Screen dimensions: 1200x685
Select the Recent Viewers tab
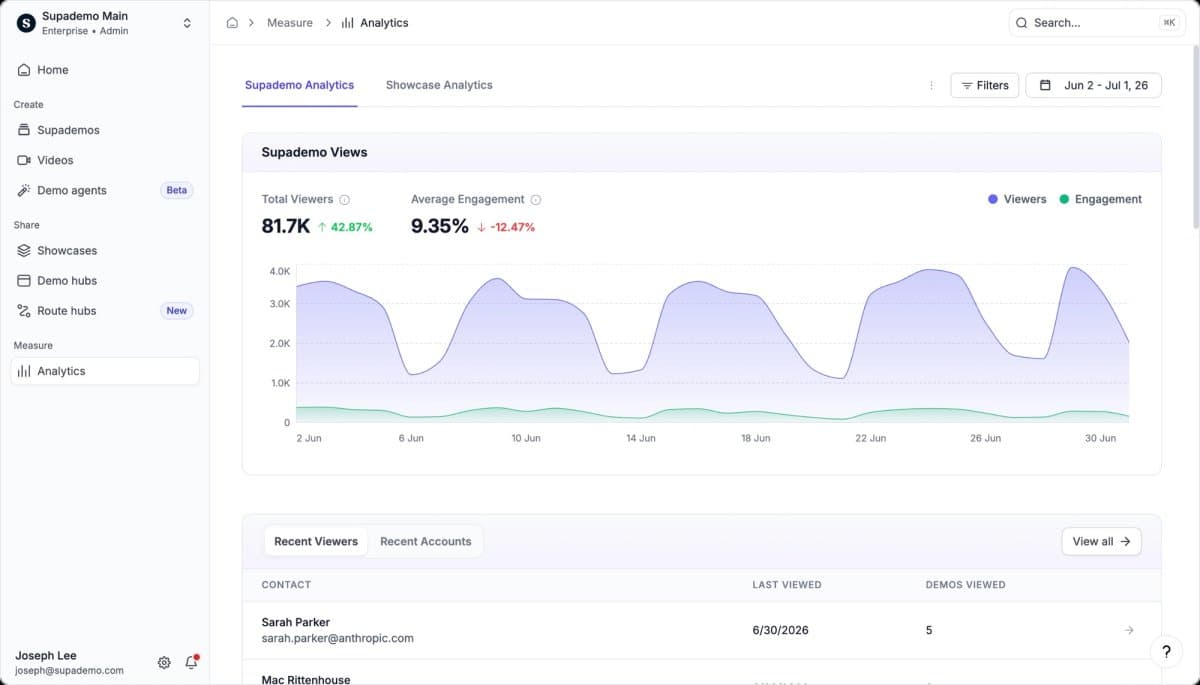point(316,541)
